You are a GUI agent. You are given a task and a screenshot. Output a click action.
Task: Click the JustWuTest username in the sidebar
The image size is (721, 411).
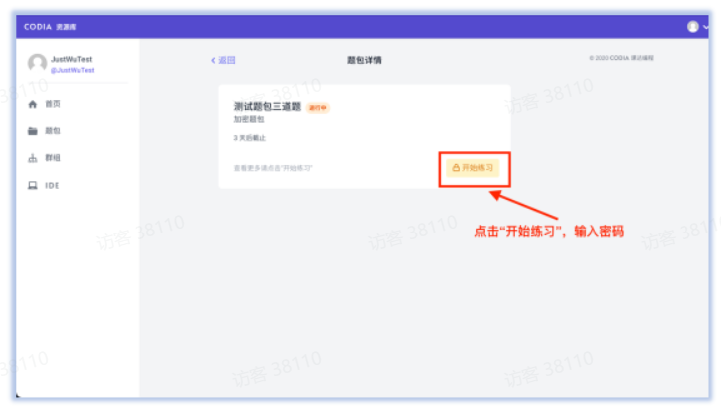coord(72,60)
